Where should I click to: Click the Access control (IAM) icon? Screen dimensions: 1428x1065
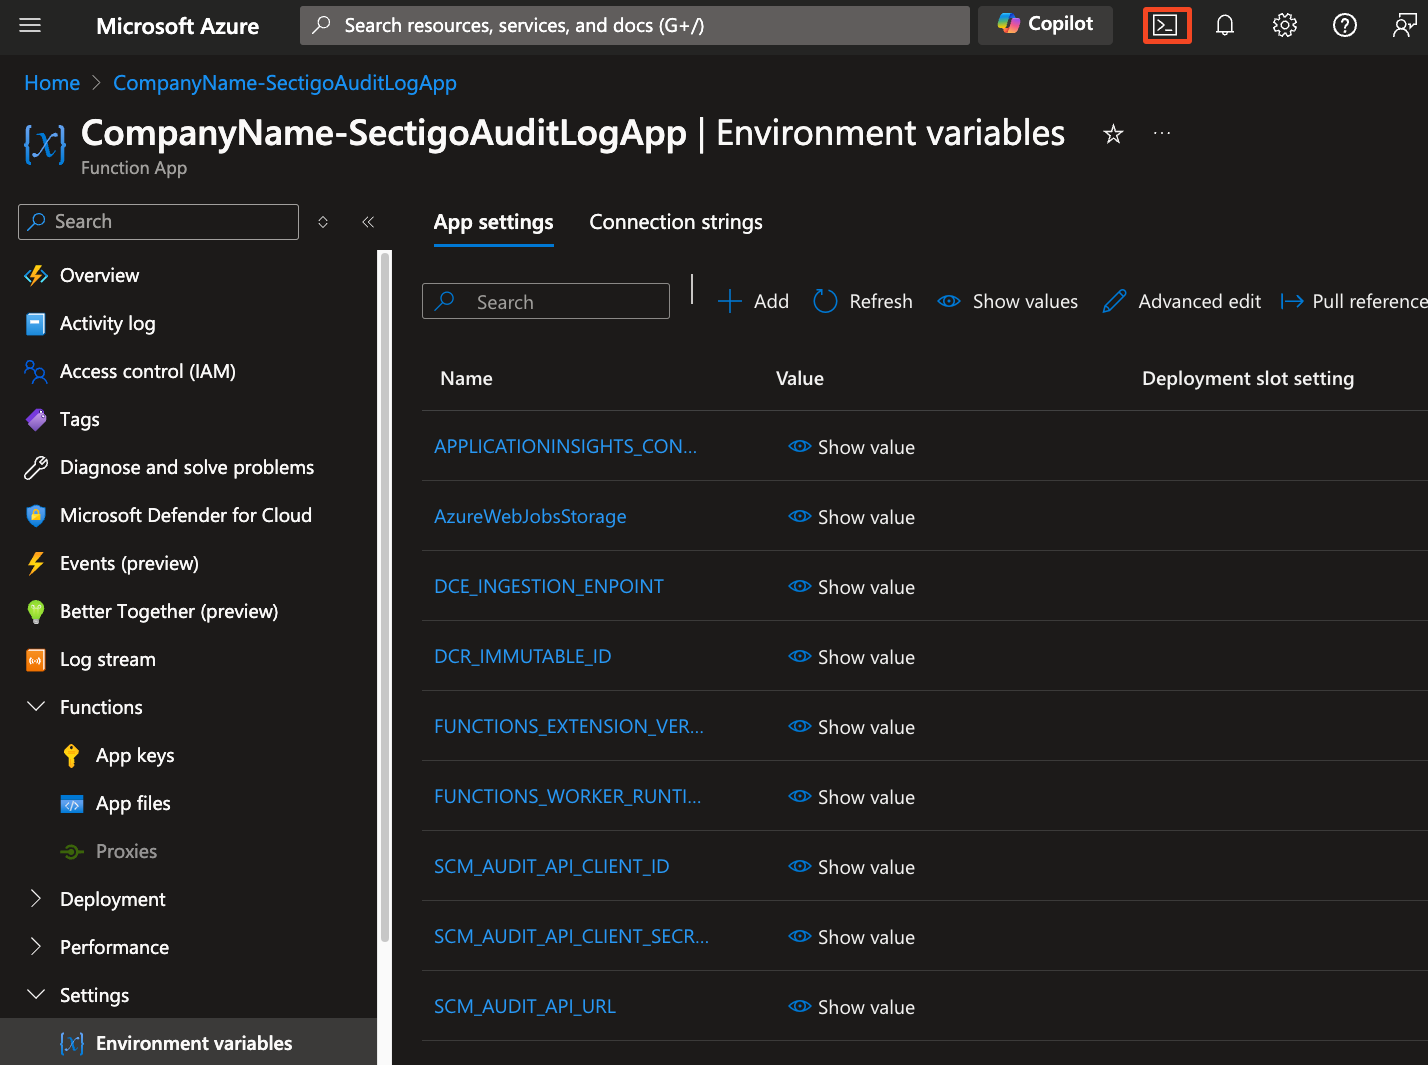(36, 372)
